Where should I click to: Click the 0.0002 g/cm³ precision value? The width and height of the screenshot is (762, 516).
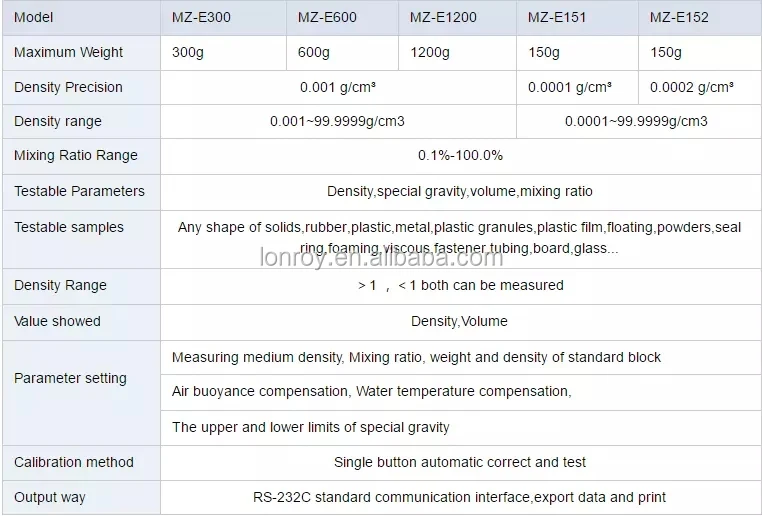click(692, 87)
